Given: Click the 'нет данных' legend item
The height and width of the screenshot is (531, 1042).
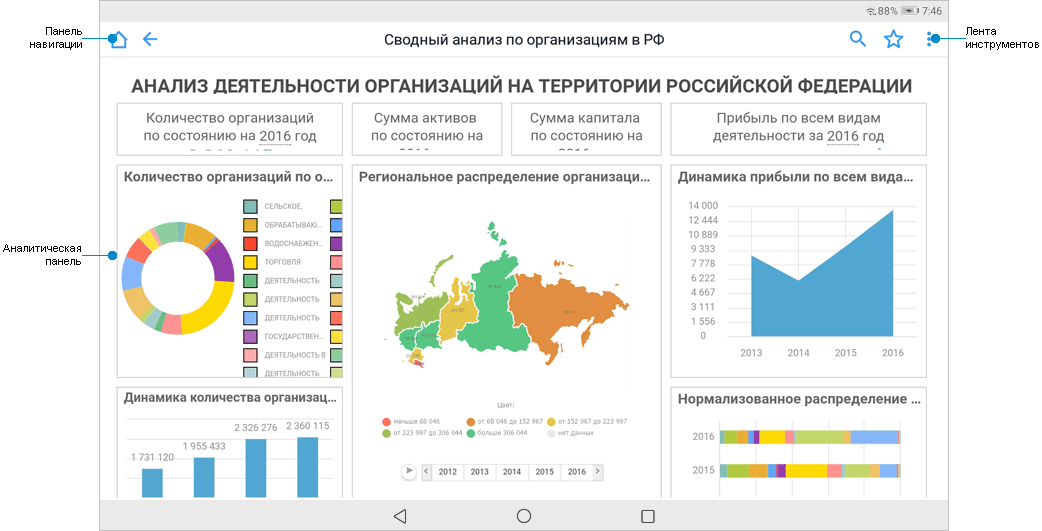Looking at the screenshot, I should 570,433.
